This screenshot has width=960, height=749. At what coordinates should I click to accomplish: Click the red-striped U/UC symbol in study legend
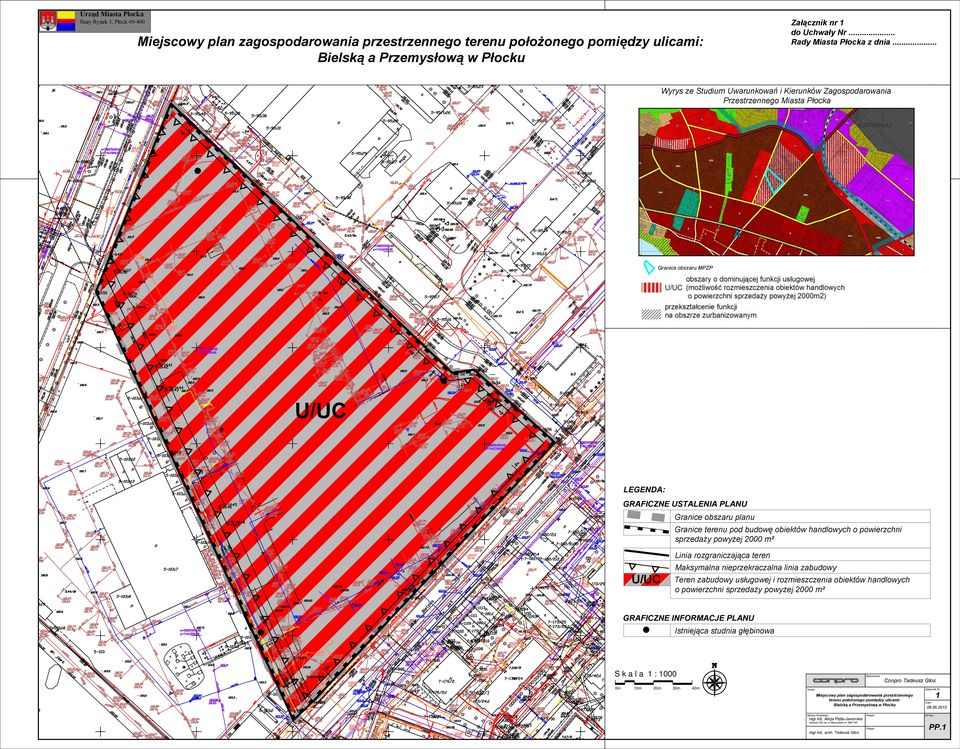click(650, 287)
